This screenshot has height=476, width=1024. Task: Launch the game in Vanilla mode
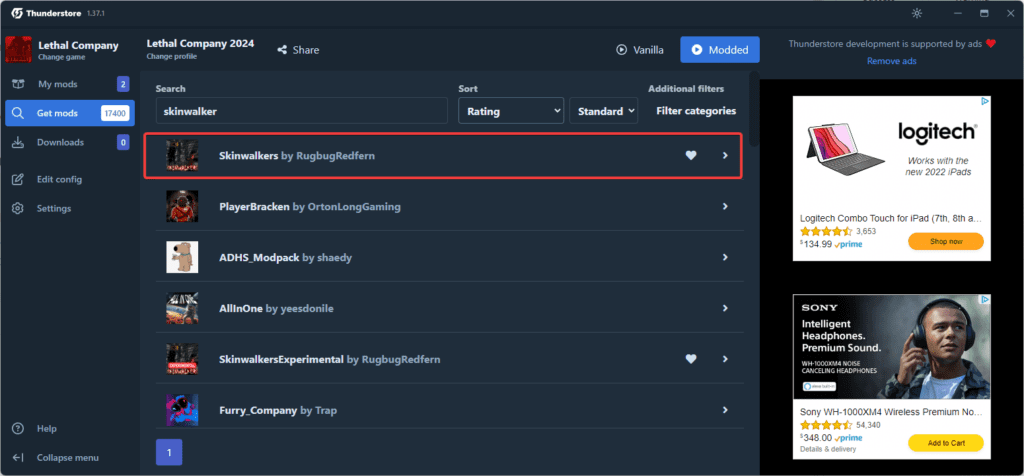click(640, 50)
